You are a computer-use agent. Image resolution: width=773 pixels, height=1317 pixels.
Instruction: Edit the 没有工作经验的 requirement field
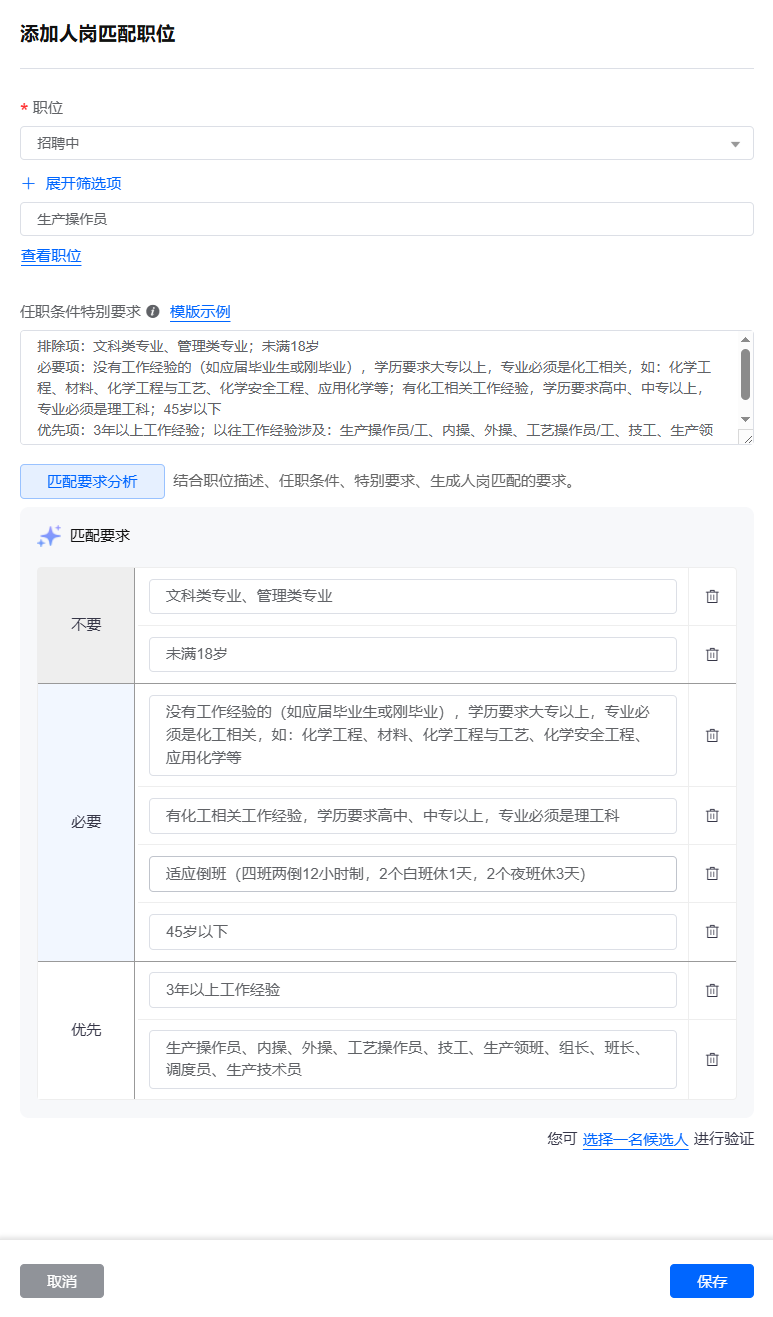(413, 735)
